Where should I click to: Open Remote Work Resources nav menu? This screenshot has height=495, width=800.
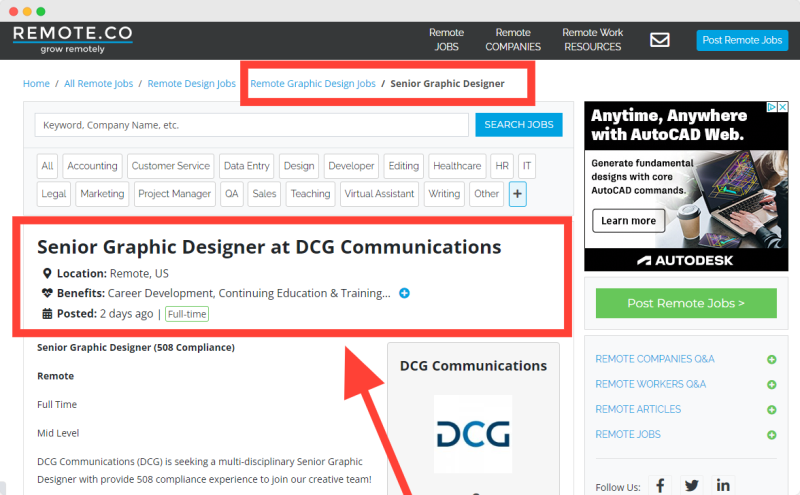tap(592, 40)
